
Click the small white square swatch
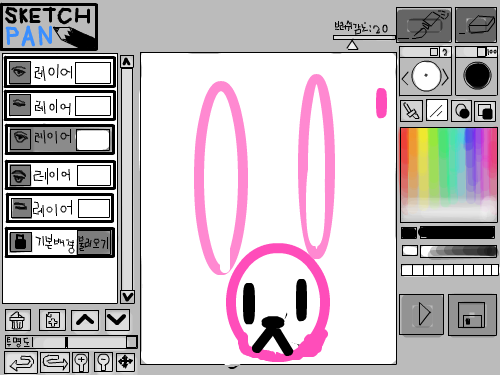pos(410,251)
